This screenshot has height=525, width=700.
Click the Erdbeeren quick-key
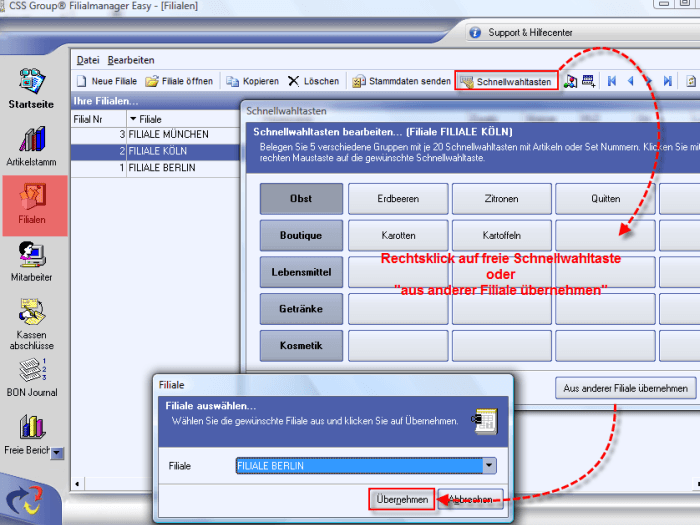[398, 199]
